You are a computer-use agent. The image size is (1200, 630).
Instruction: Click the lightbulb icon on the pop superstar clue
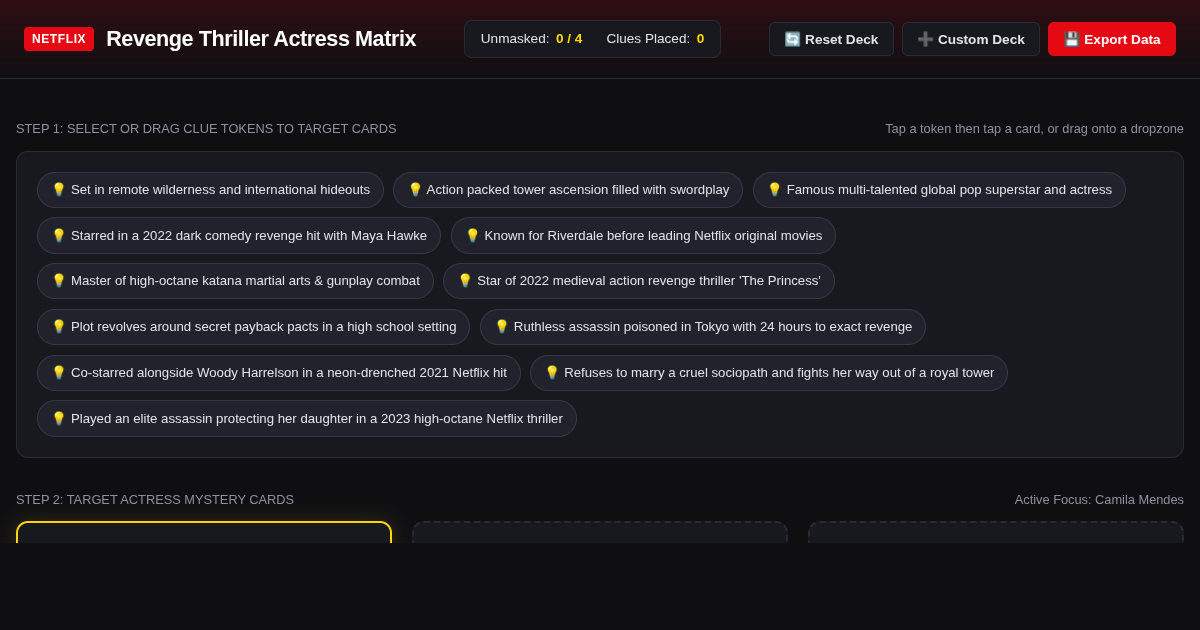point(775,190)
